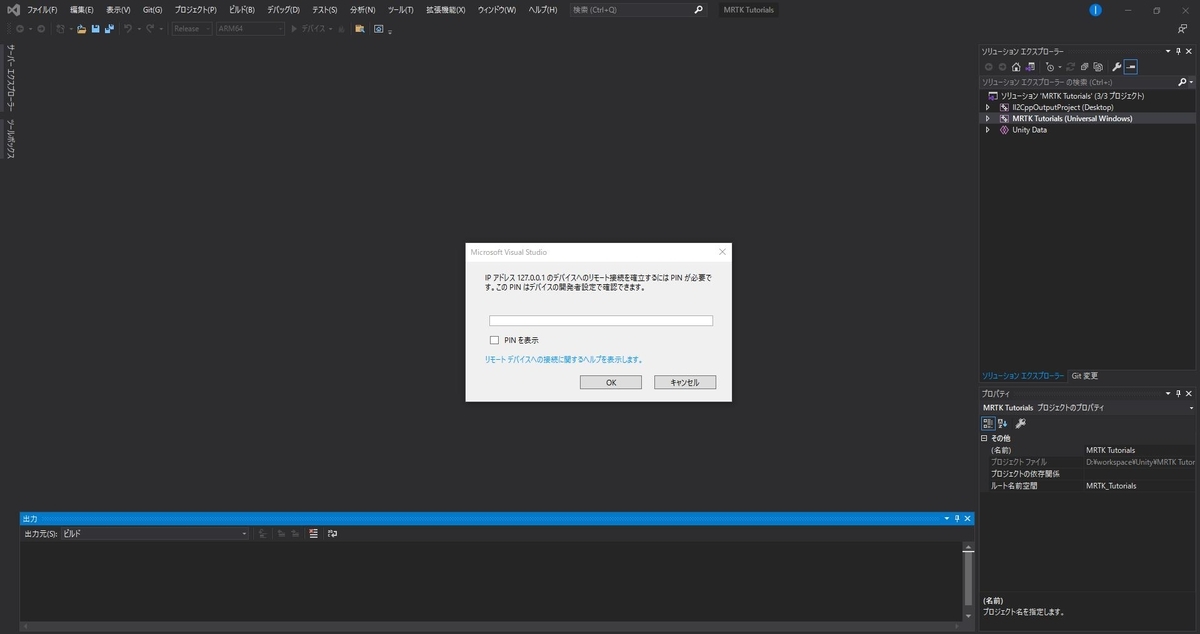Screen dimensions: 1200x634
Task: Open the サーバー エクスプローラー side tab
Action: (10, 76)
